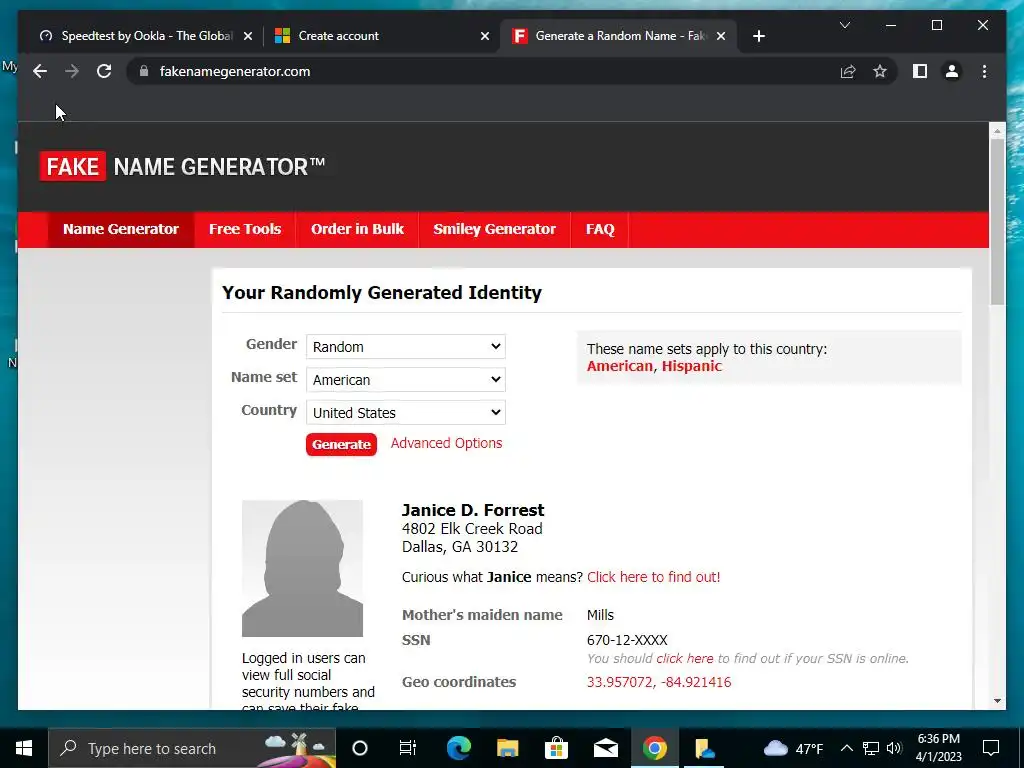Click the Chrome icon in taskbar

[654, 748]
